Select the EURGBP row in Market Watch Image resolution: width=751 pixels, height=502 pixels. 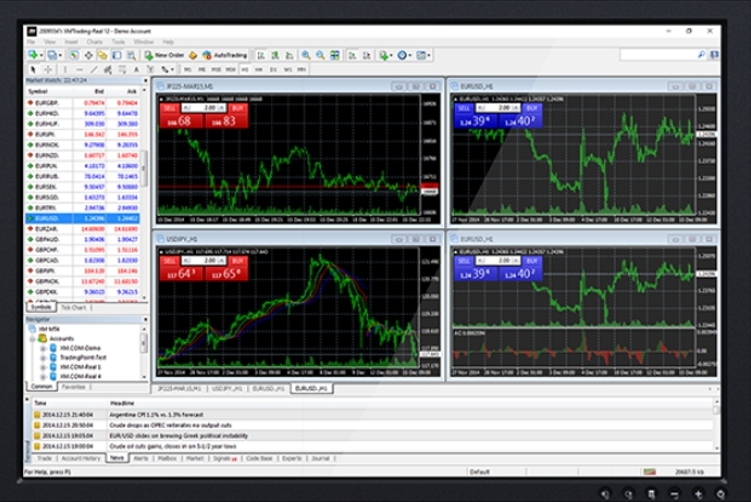tap(82, 103)
